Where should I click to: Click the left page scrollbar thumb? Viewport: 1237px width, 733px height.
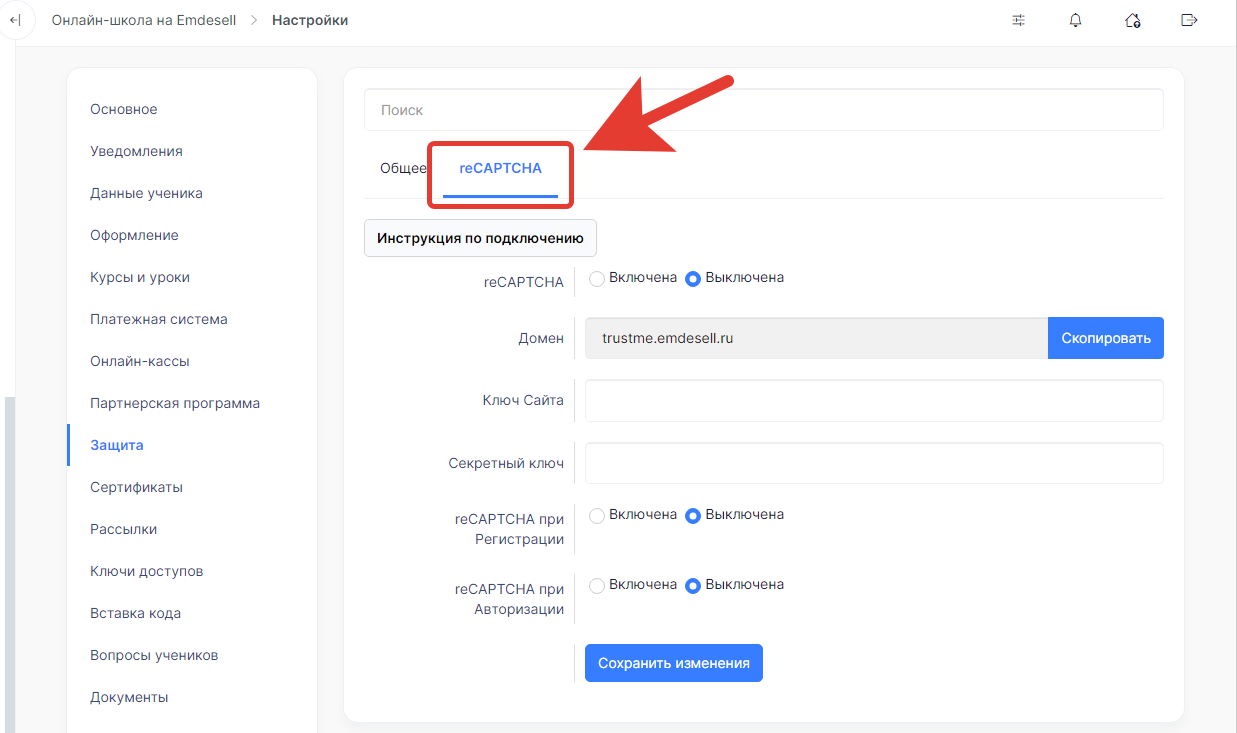pos(9,565)
